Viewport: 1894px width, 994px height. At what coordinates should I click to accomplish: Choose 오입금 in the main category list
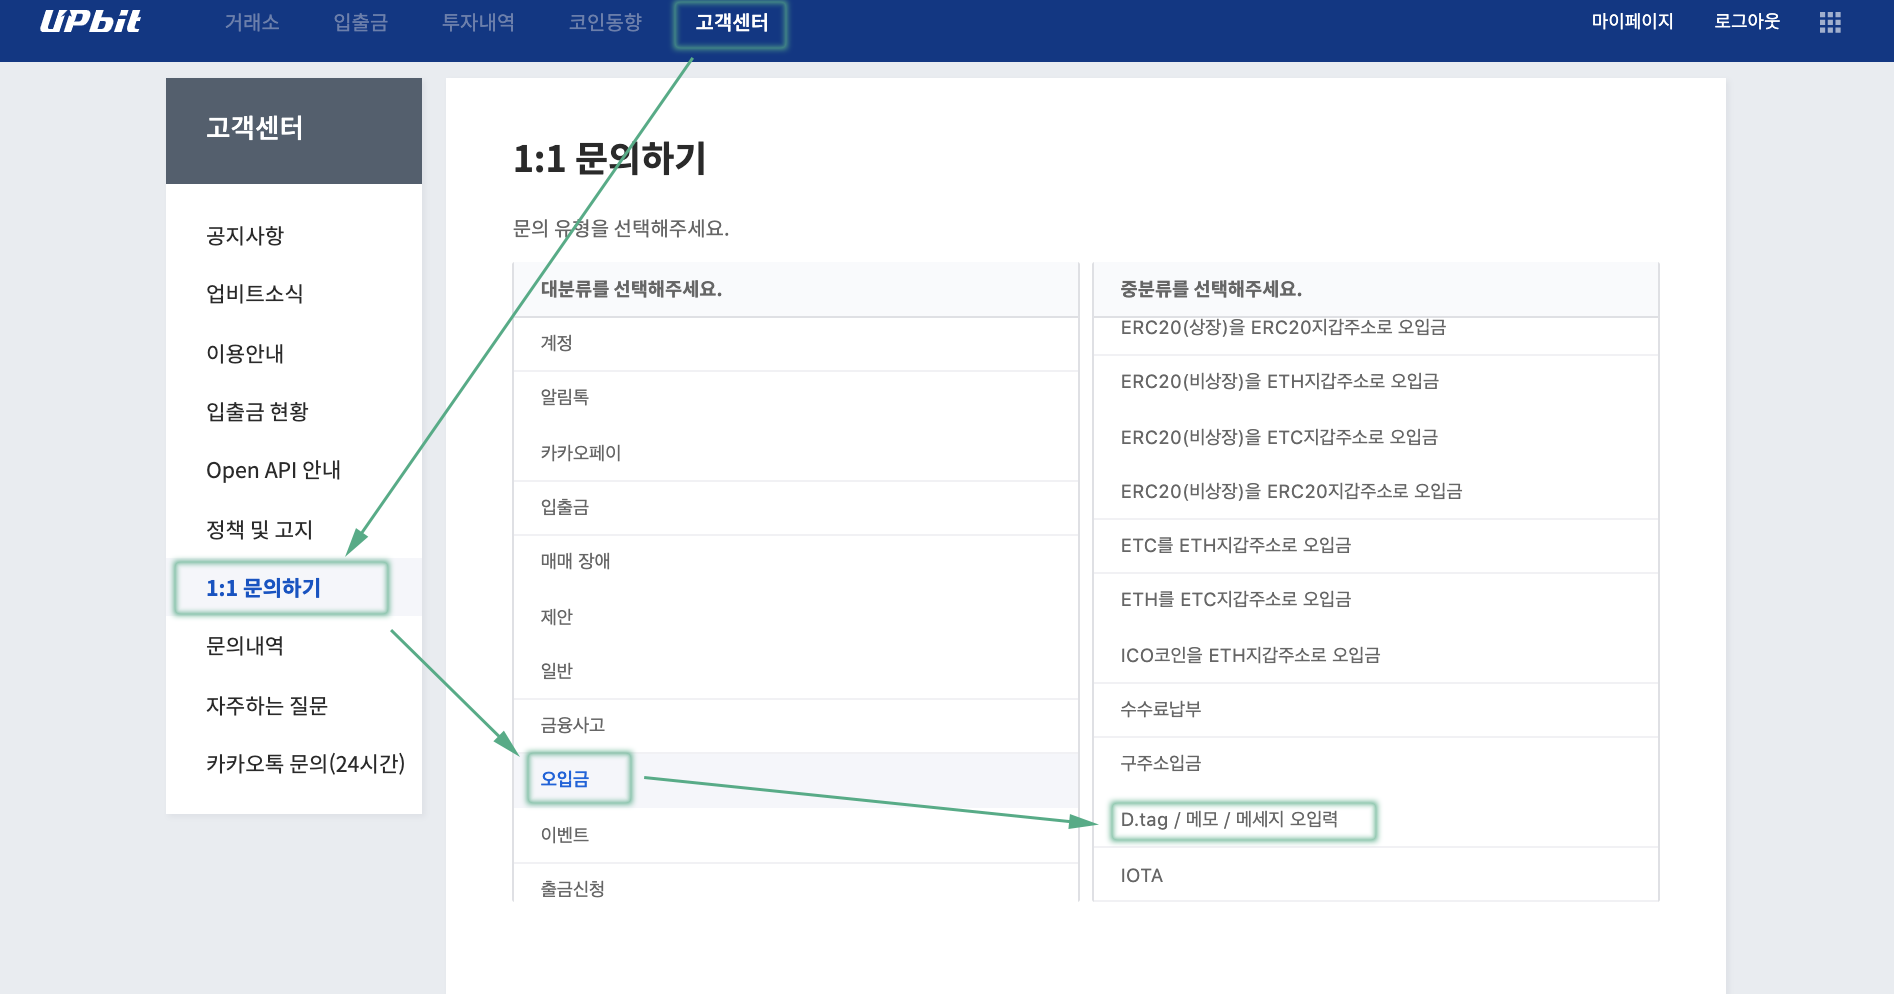[796, 780]
